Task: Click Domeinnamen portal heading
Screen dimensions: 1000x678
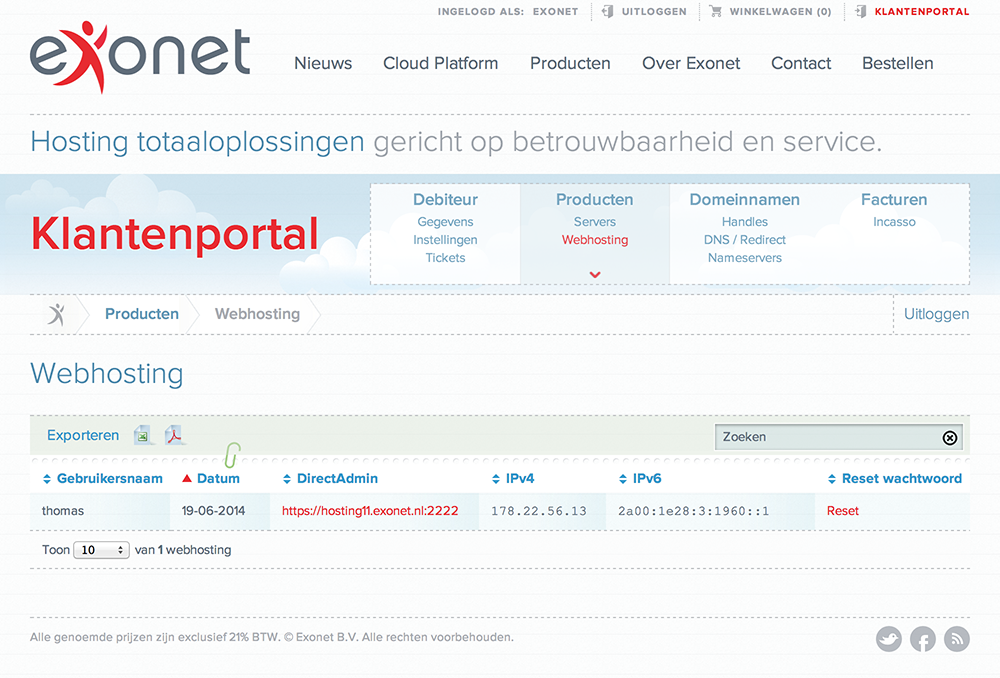Action: click(744, 200)
